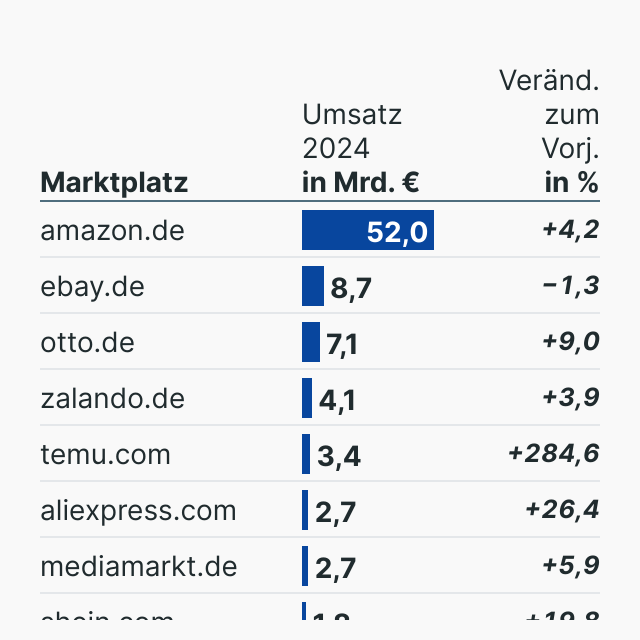Click the +4,2 change value for amazon.de
Screen dimensions: 640x640
[570, 231]
